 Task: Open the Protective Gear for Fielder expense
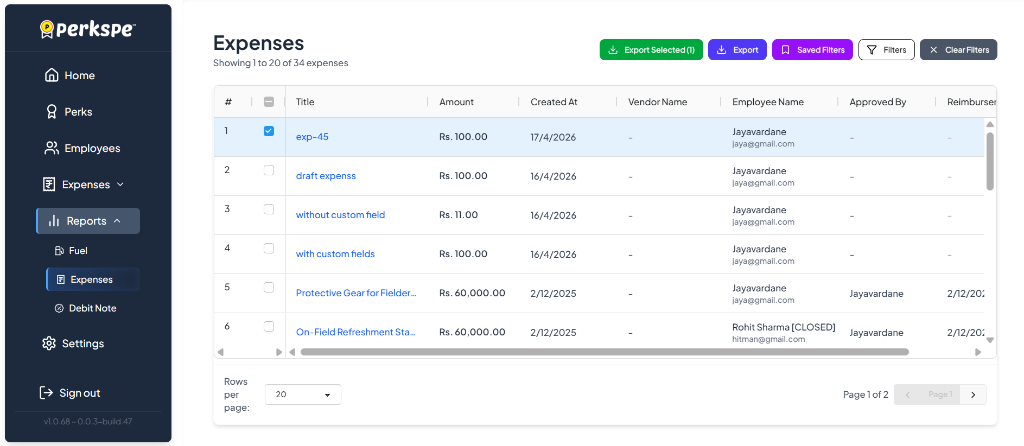[x=356, y=293]
